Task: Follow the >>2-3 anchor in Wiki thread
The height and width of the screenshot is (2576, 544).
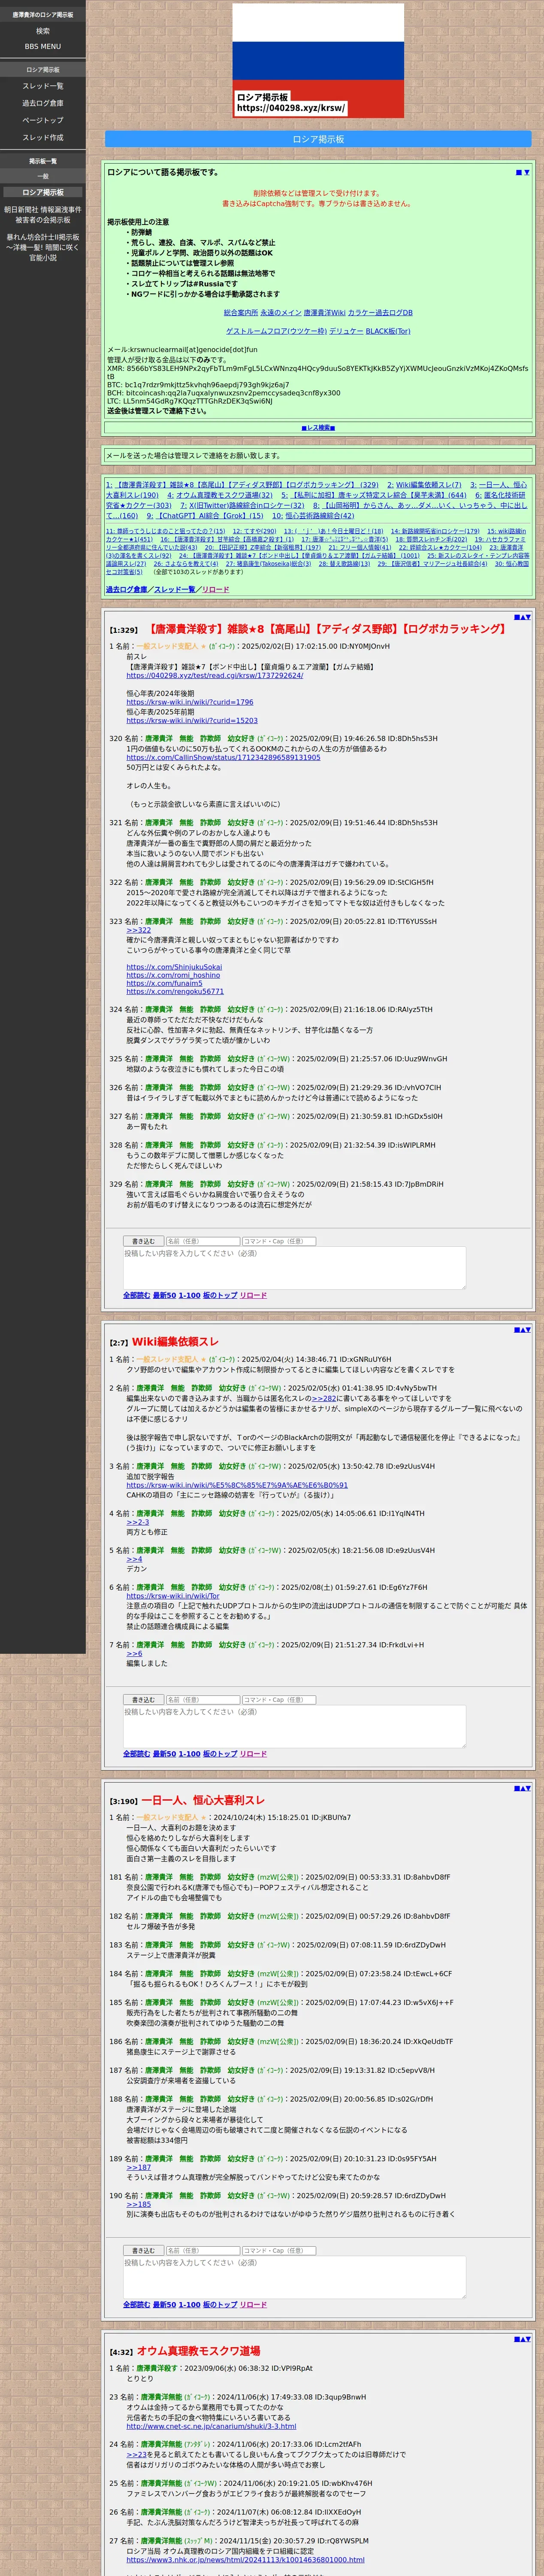Action: point(138,1522)
